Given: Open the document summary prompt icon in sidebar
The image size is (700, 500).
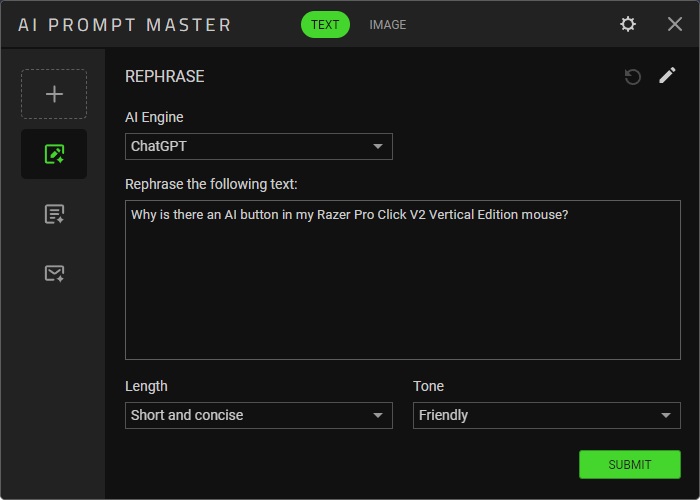Looking at the screenshot, I should pos(54,214).
